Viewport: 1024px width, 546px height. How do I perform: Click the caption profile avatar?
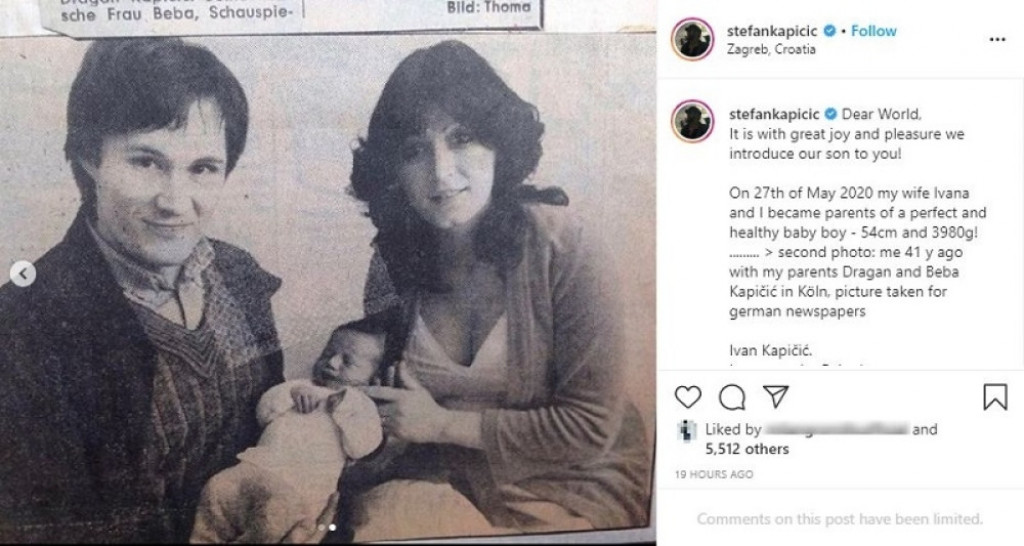coord(692,121)
